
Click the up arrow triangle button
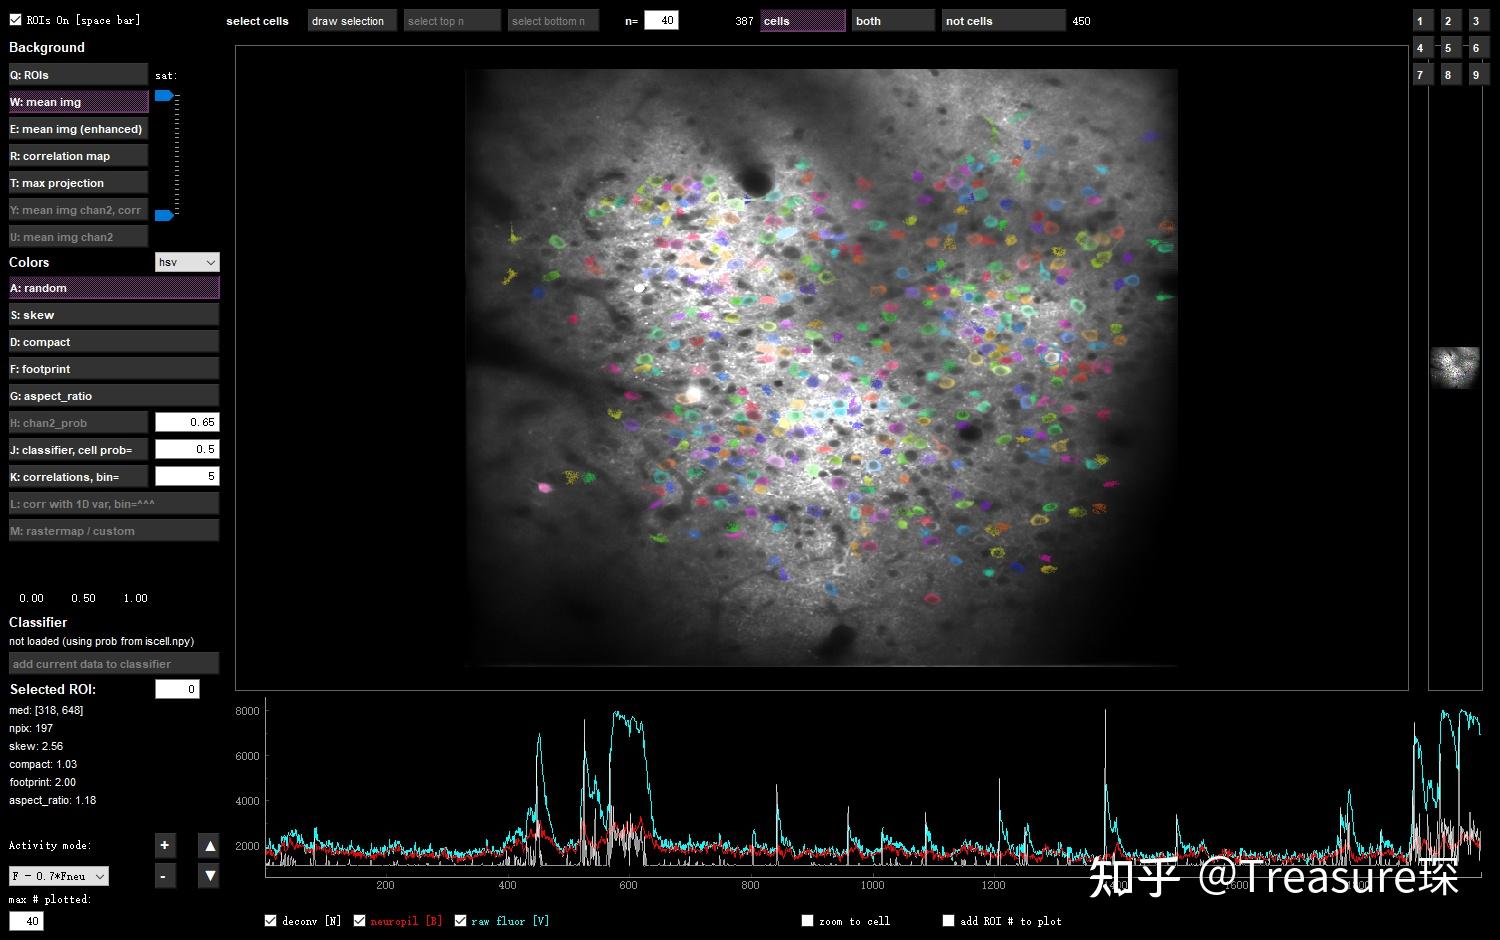pos(209,845)
